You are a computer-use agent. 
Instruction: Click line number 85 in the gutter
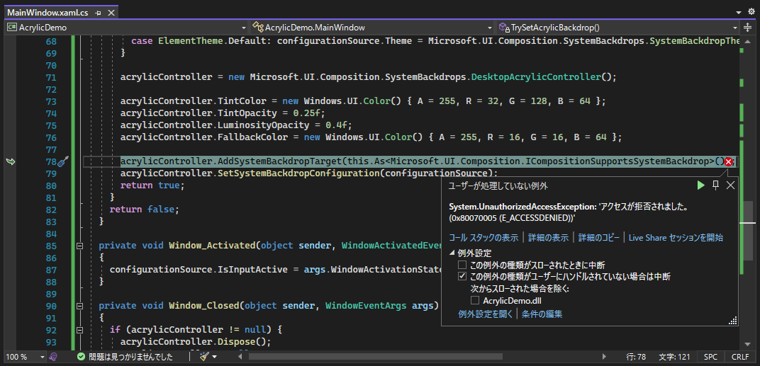pos(51,246)
